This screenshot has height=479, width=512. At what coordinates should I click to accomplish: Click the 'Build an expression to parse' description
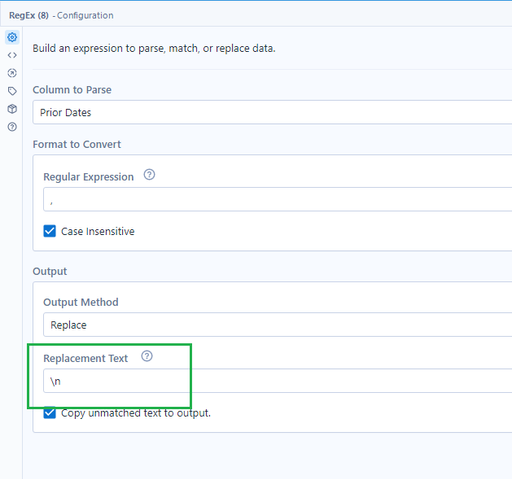click(154, 48)
